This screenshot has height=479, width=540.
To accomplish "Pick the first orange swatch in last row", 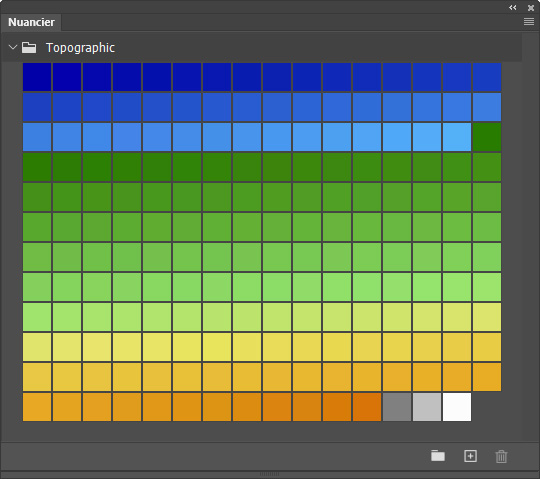I will coord(37,407).
